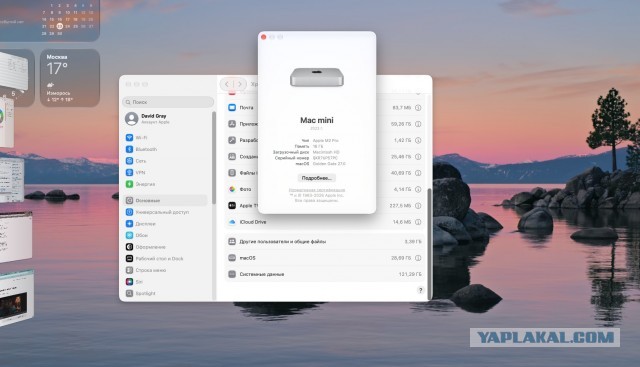The image size is (640, 367).
Task: Open the Москва 17° weather widget
Action: point(70,78)
